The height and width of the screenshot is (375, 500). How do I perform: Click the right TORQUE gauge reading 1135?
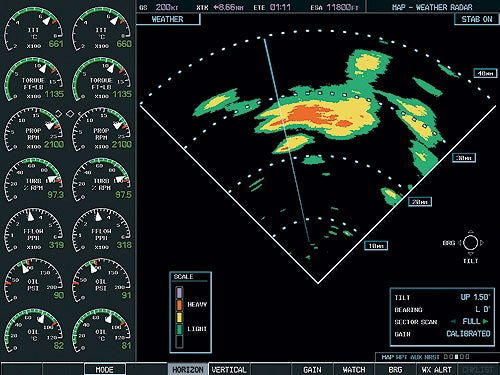(102, 80)
